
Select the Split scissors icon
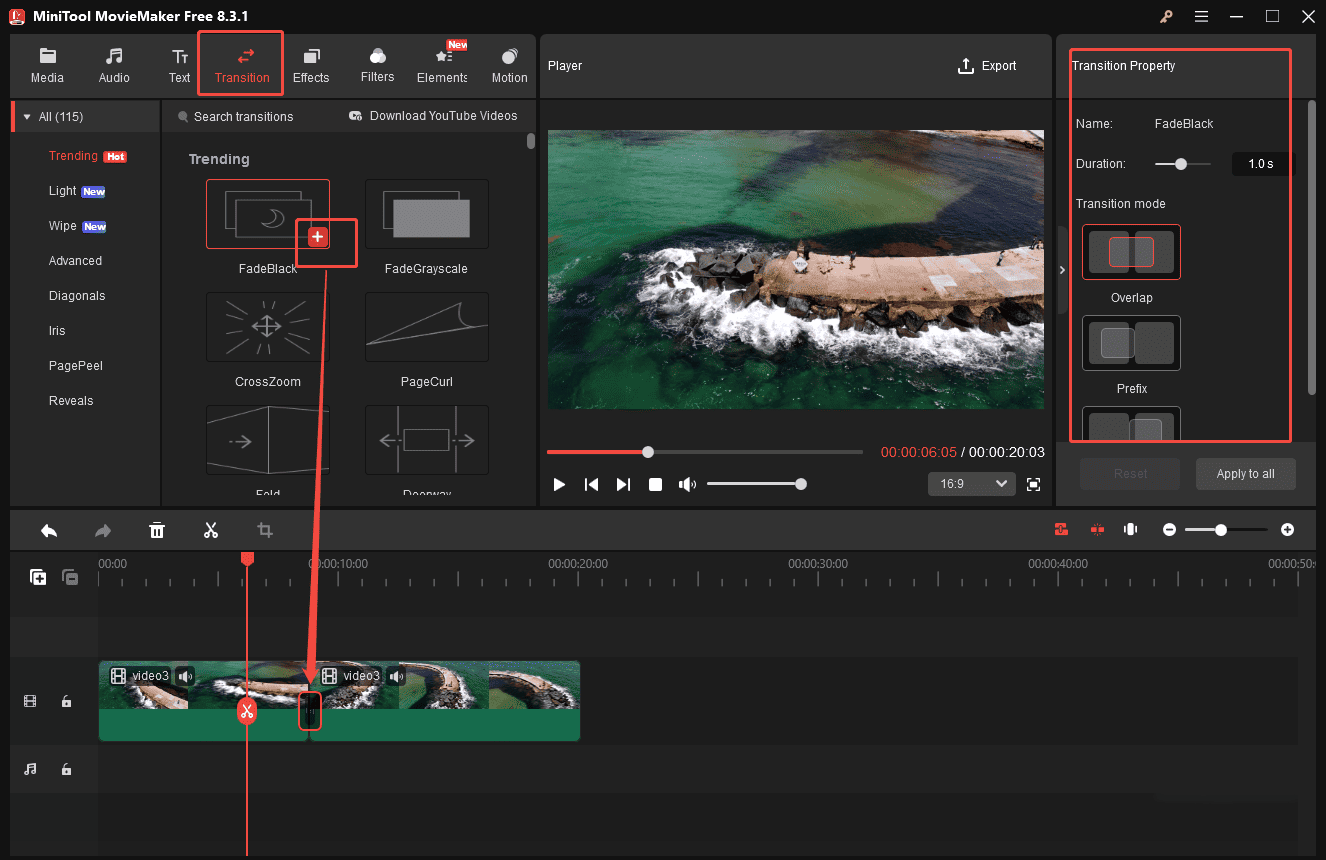point(211,530)
